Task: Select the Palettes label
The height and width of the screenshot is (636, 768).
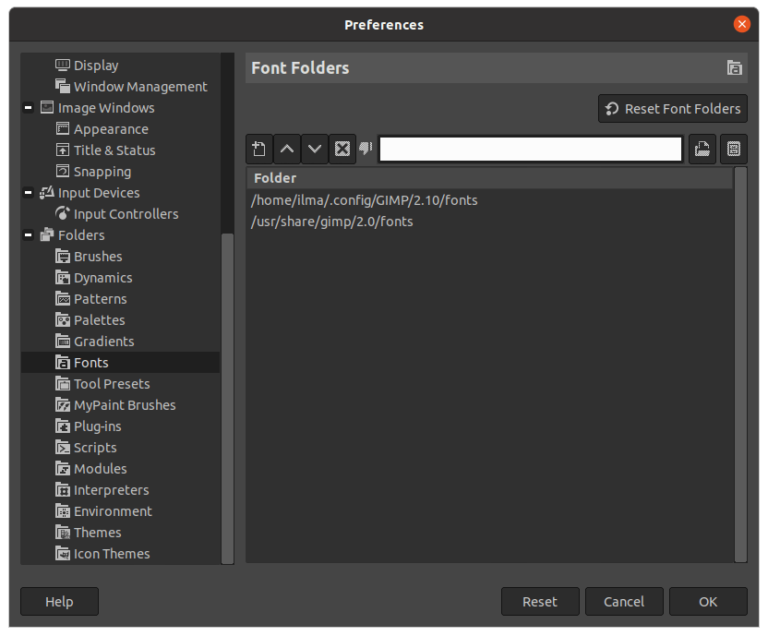Action: tap(99, 320)
